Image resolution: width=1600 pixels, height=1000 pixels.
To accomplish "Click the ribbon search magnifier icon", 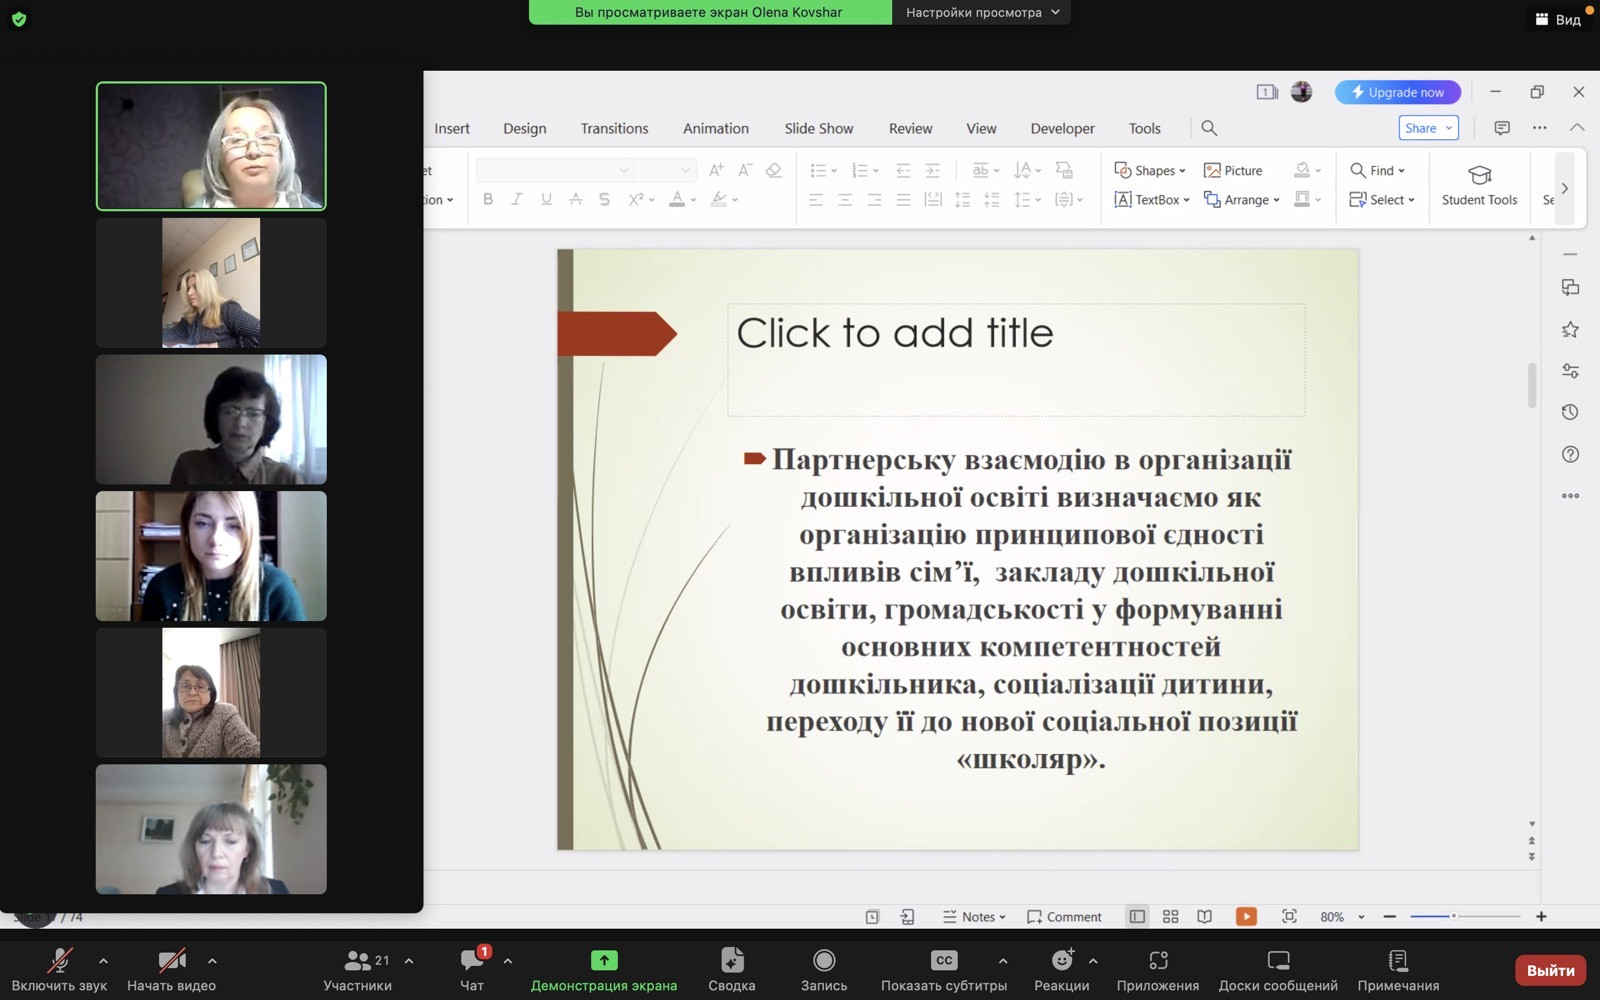I will [x=1209, y=128].
